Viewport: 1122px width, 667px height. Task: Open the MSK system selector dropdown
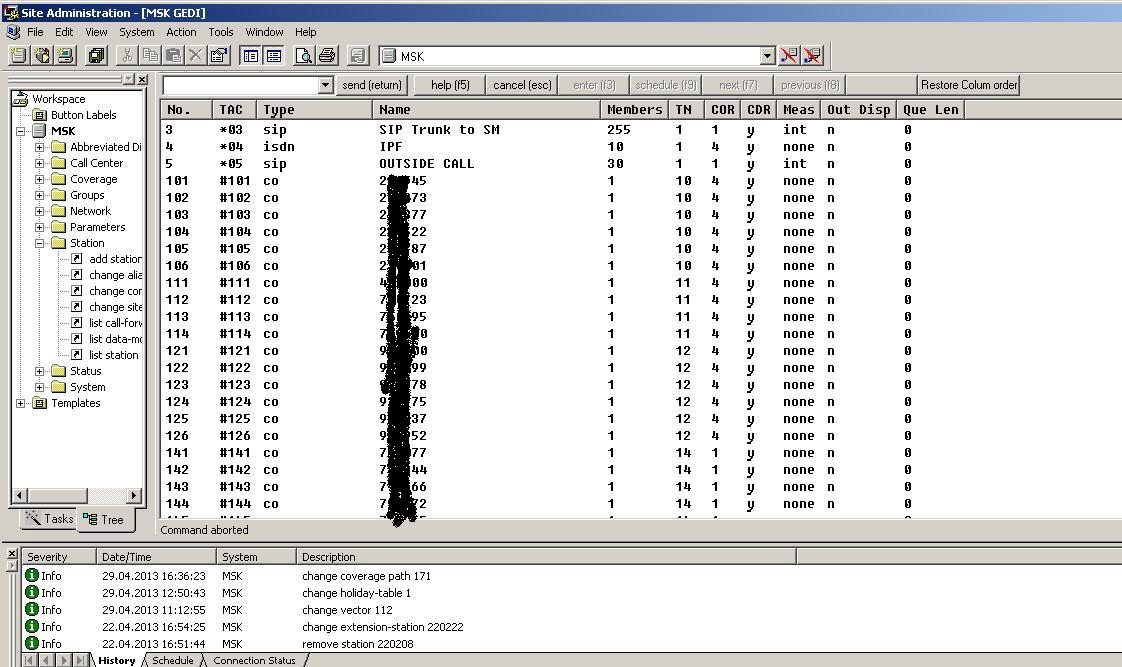[767, 56]
